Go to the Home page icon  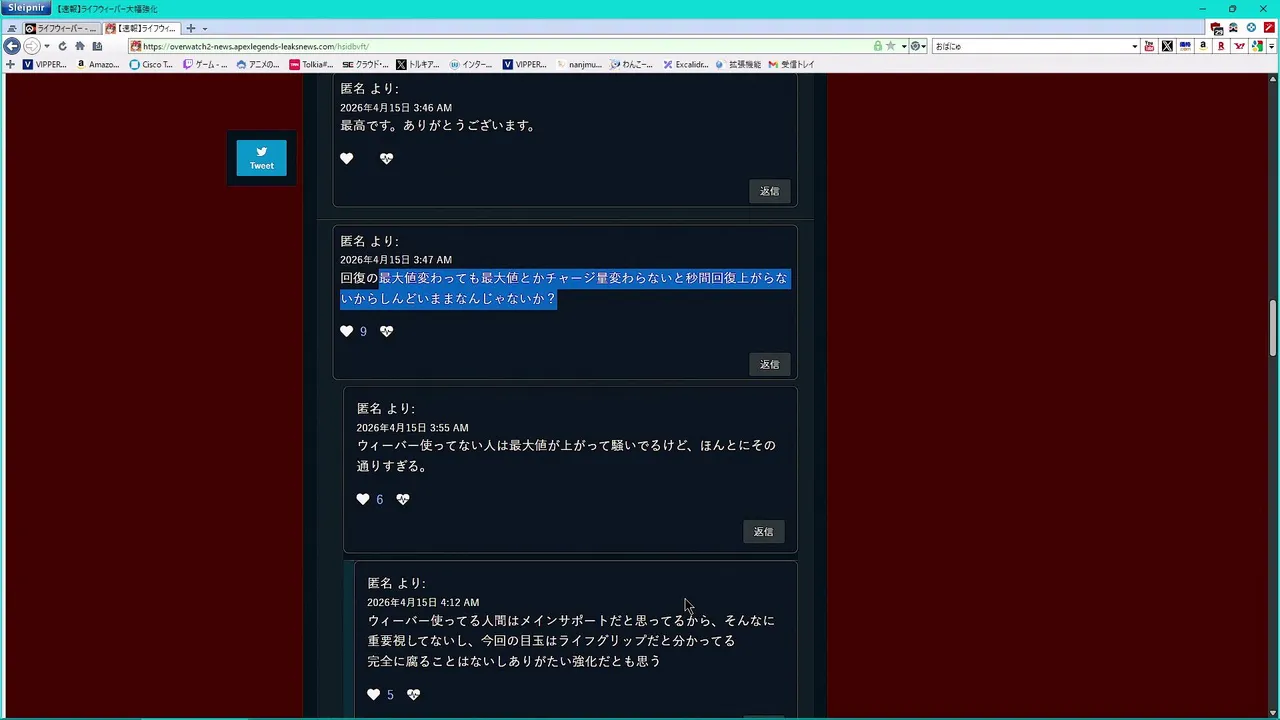coord(80,46)
